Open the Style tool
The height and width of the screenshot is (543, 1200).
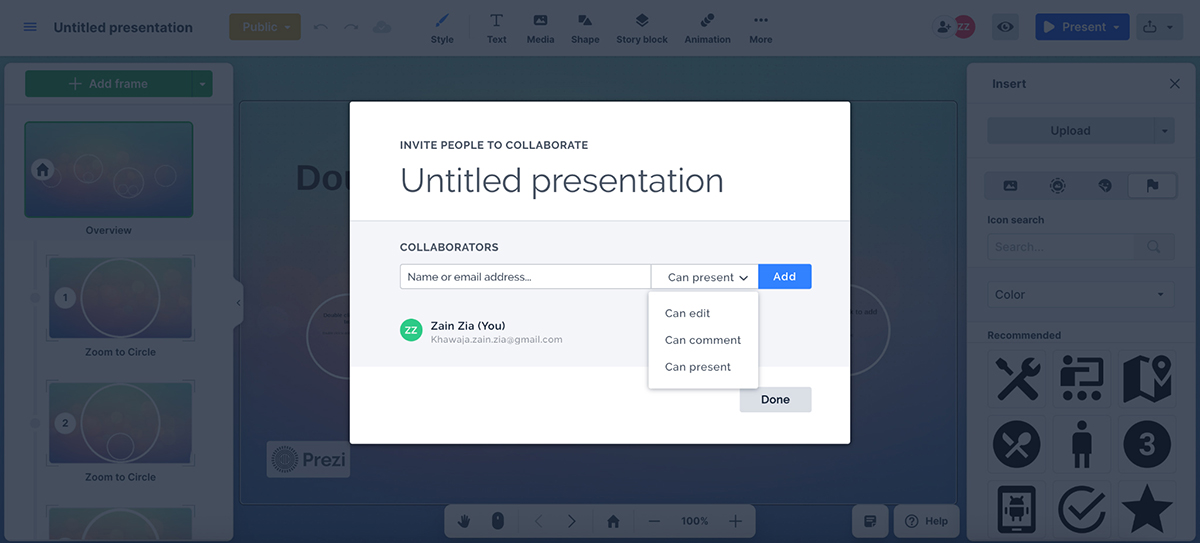442,28
